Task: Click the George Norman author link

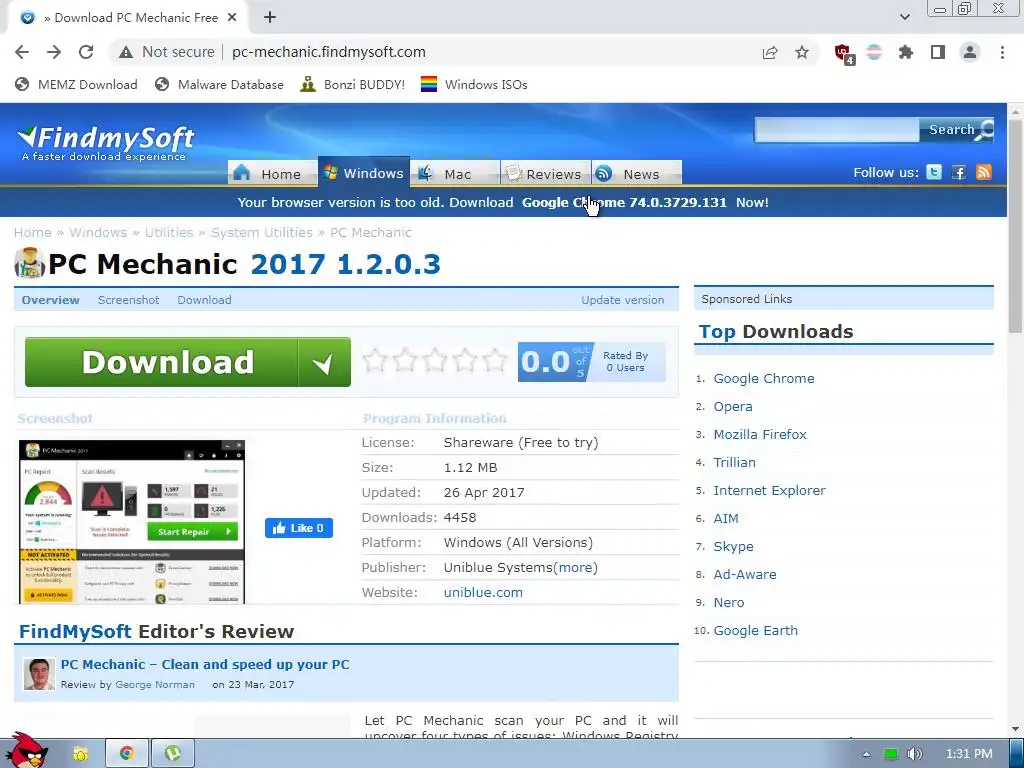Action: pyautogui.click(x=155, y=684)
